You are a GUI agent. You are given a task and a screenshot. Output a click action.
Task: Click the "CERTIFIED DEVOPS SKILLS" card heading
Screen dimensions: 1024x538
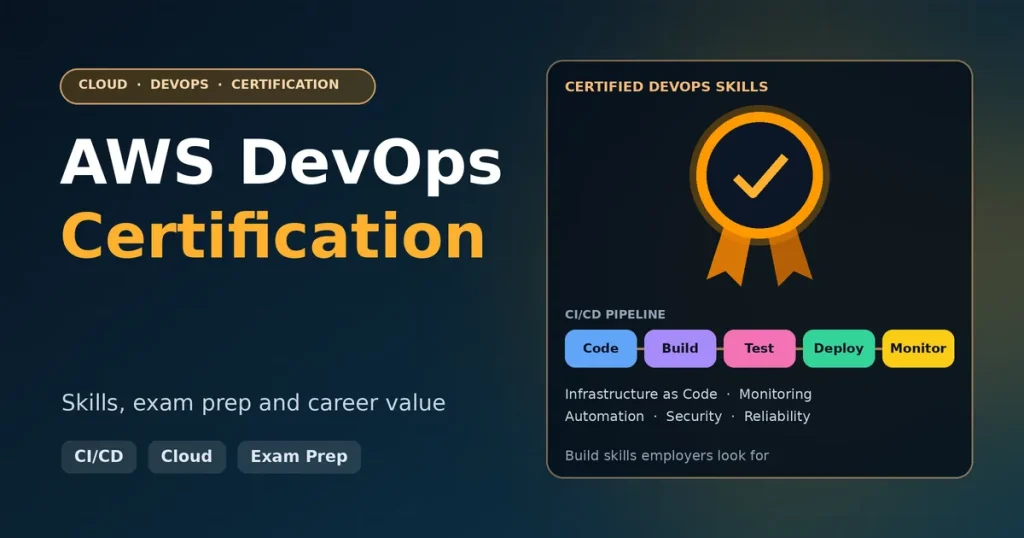coord(666,87)
